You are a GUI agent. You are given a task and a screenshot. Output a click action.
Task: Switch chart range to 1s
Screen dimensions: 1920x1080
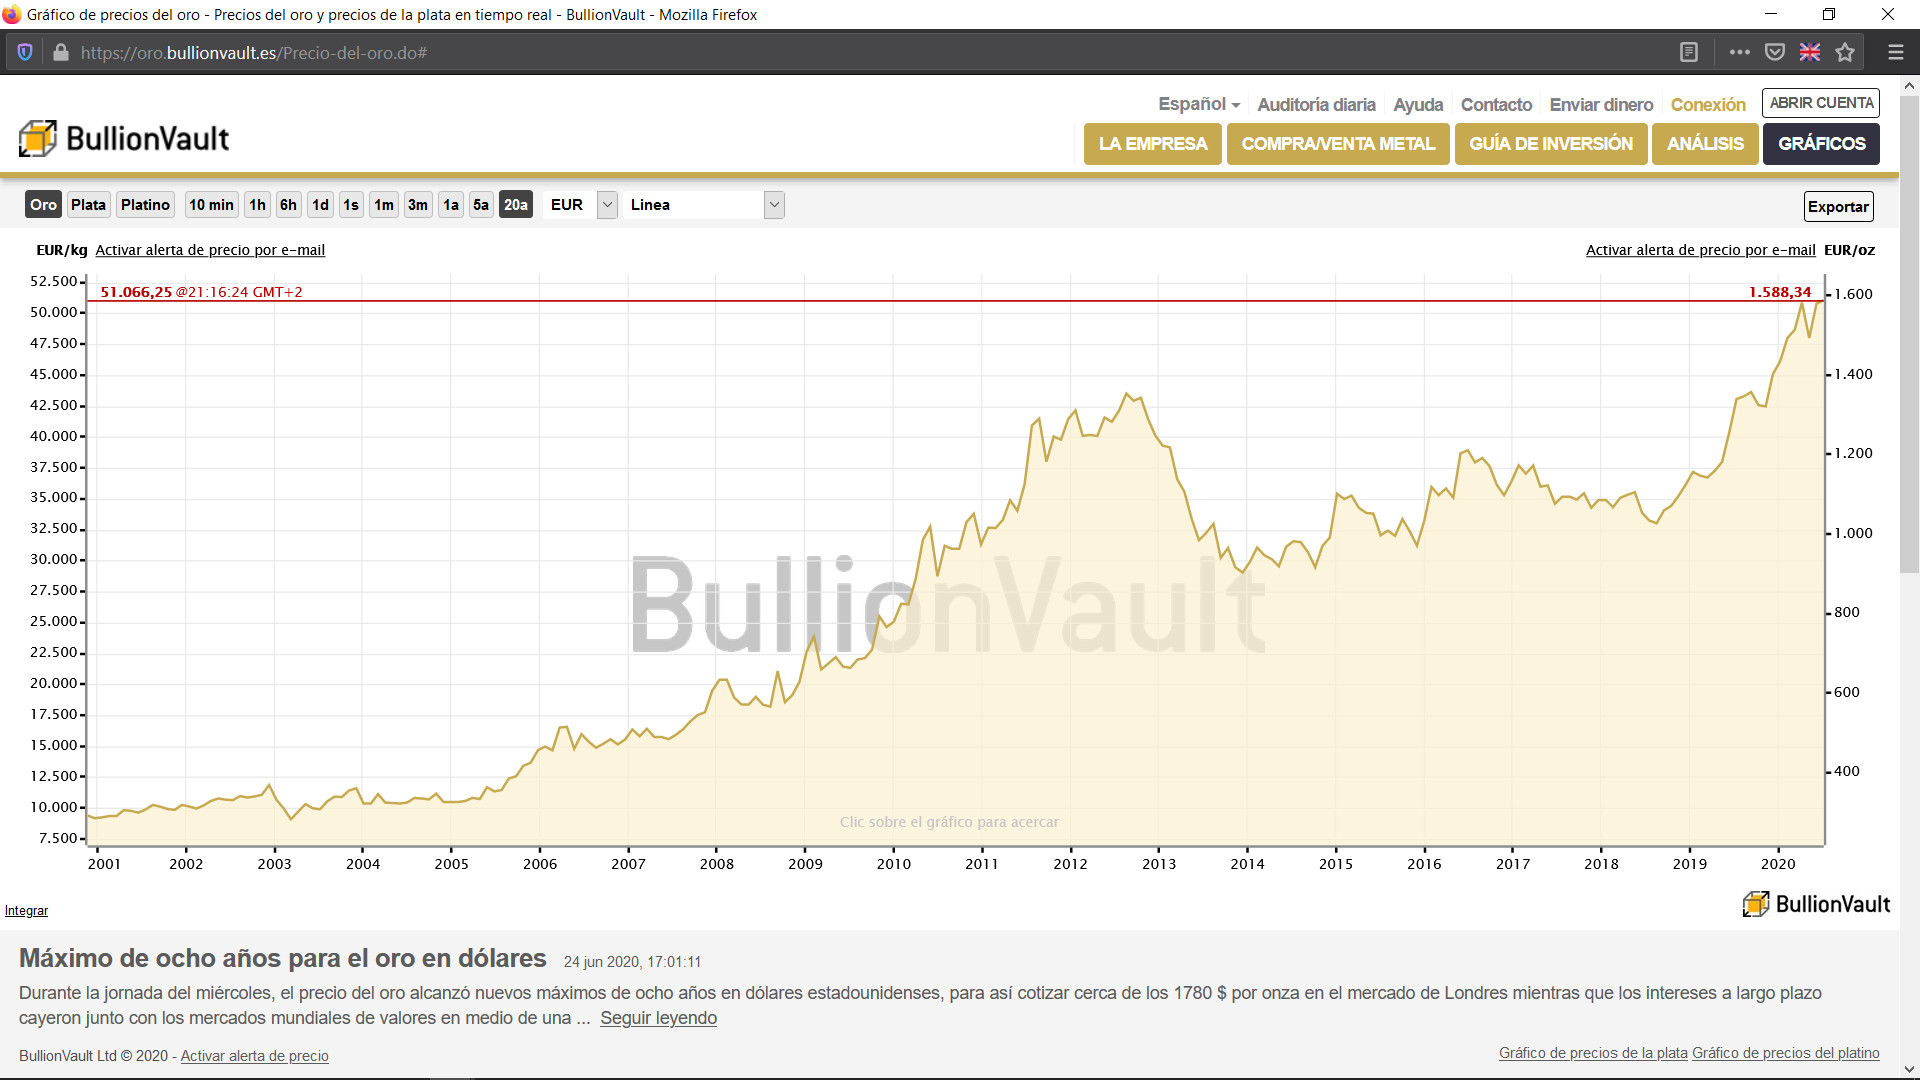click(x=351, y=205)
